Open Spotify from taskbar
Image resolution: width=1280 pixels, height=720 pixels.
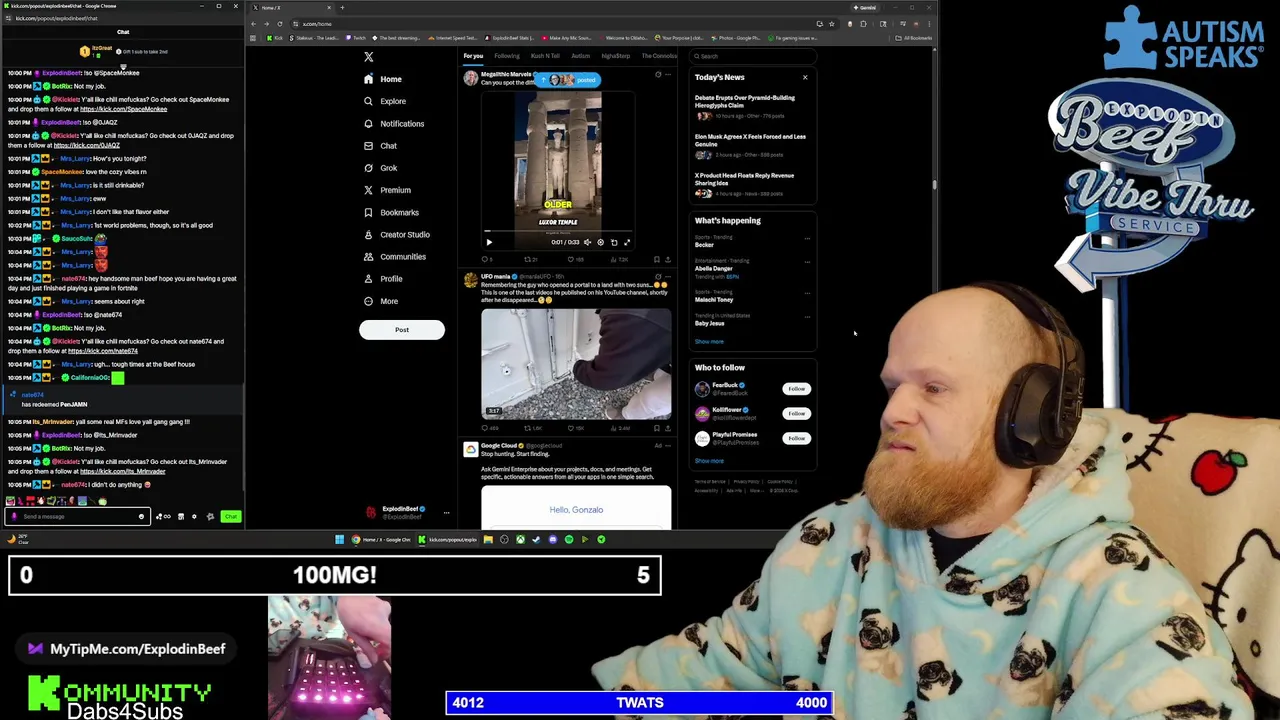coord(569,540)
